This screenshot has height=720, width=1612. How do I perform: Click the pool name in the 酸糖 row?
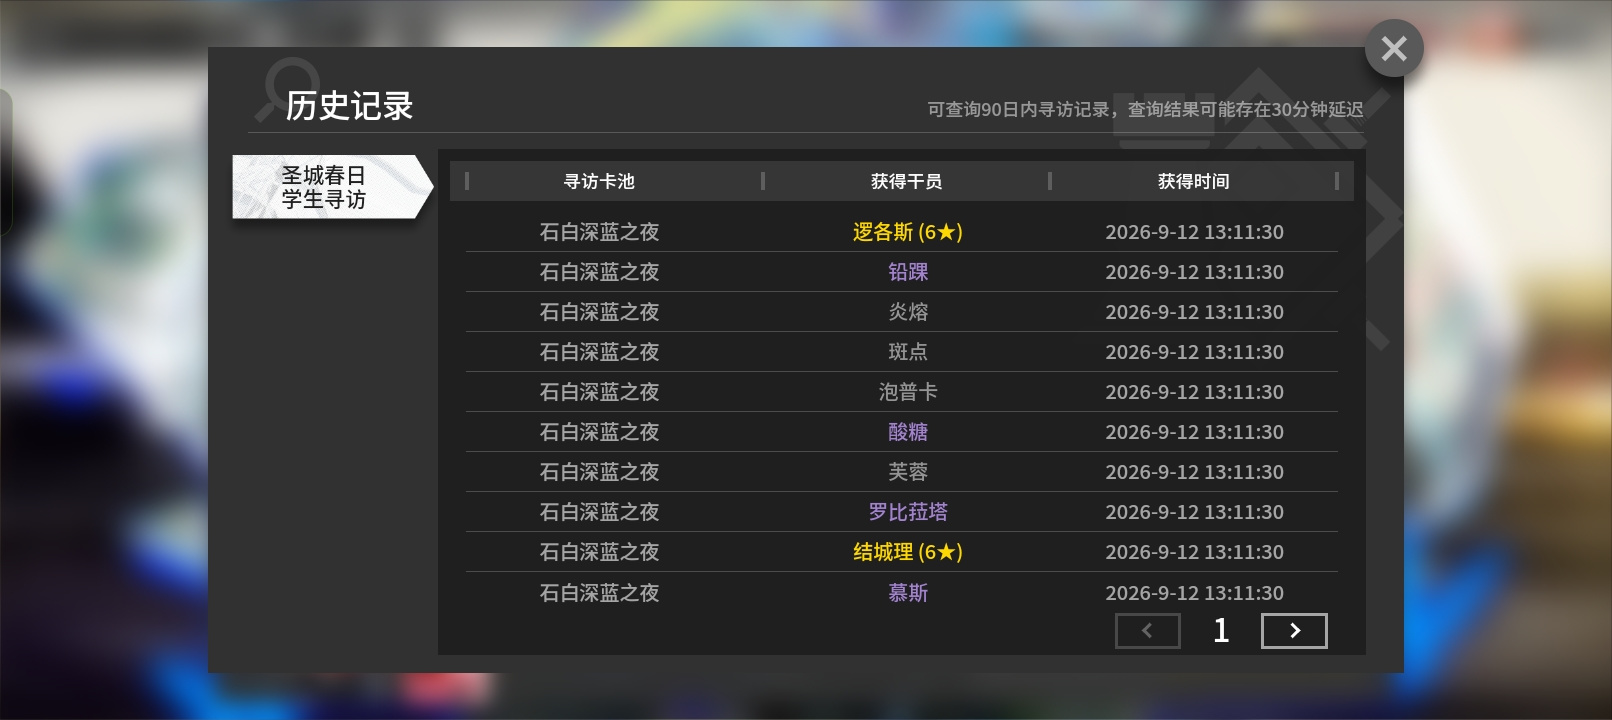(x=600, y=432)
